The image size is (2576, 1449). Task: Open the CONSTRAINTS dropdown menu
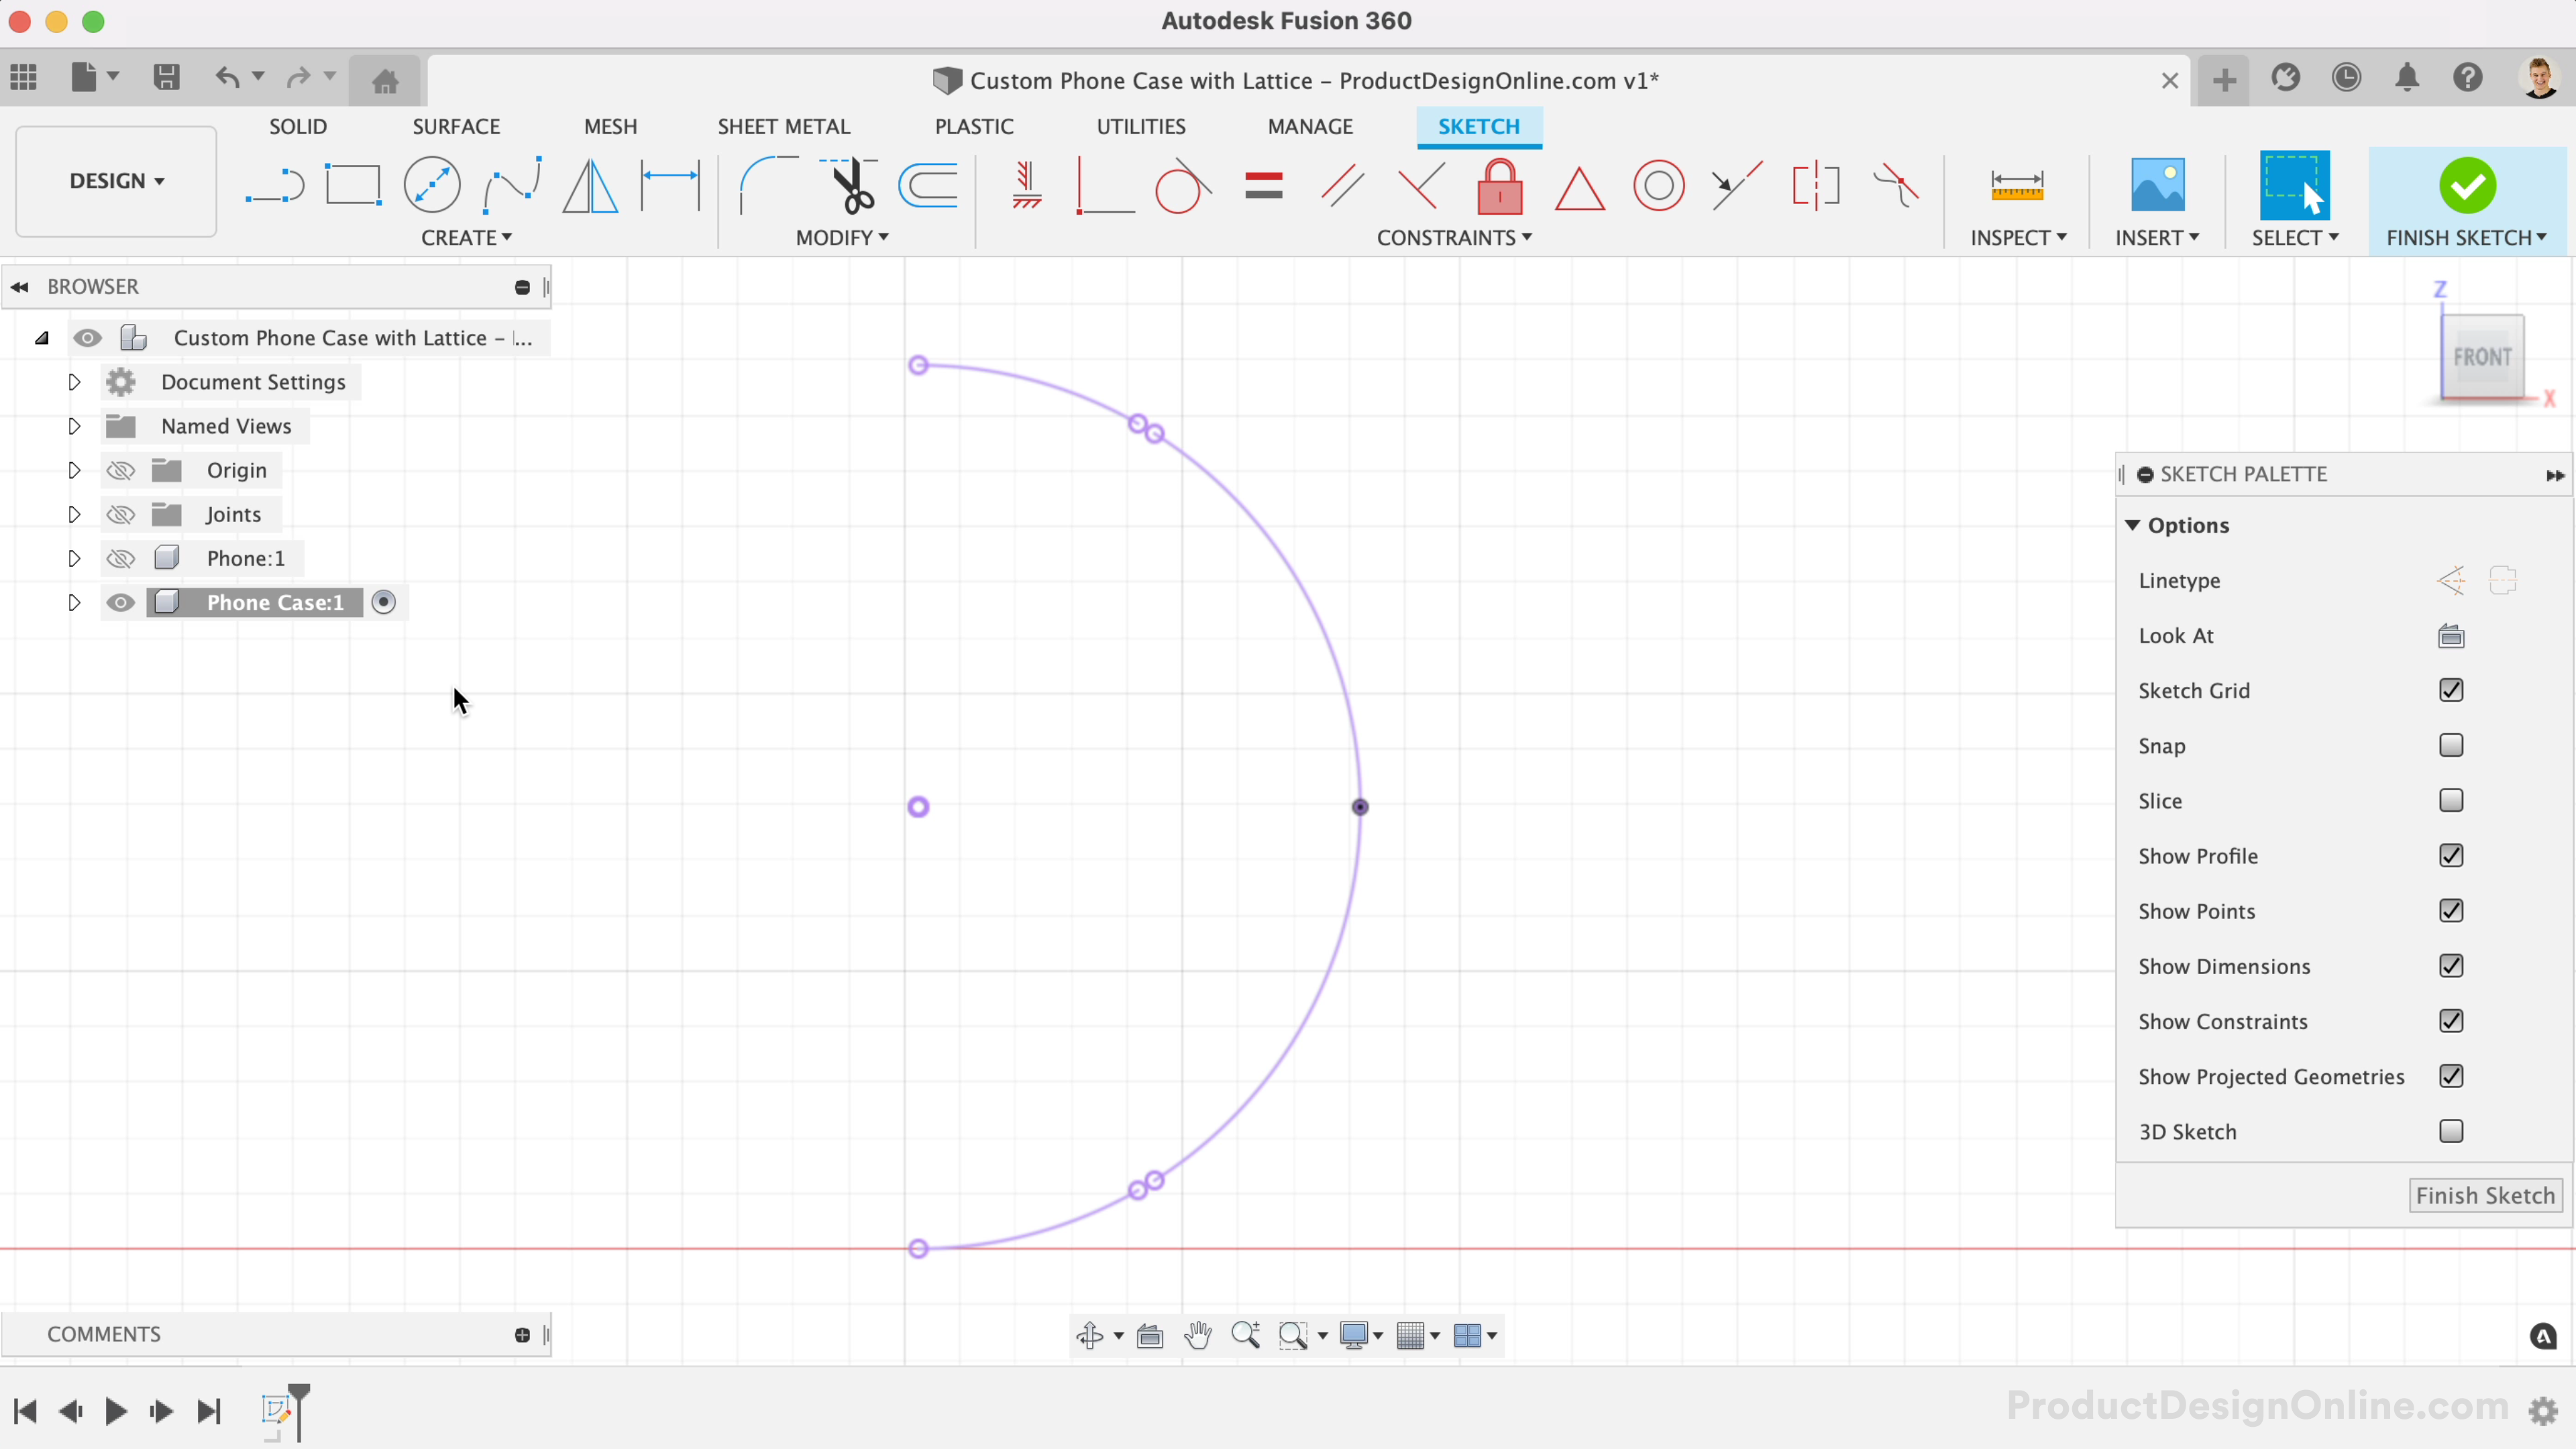click(x=1453, y=238)
